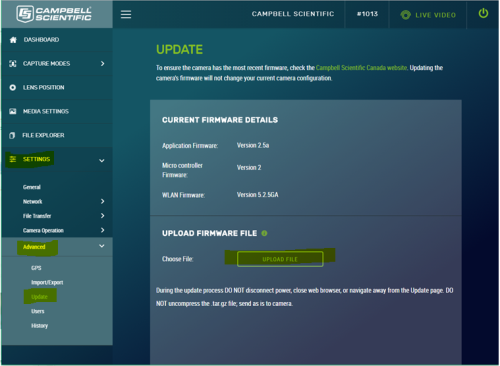
Task: Click the 'Application Firmware:' label
Action: [x=190, y=146]
